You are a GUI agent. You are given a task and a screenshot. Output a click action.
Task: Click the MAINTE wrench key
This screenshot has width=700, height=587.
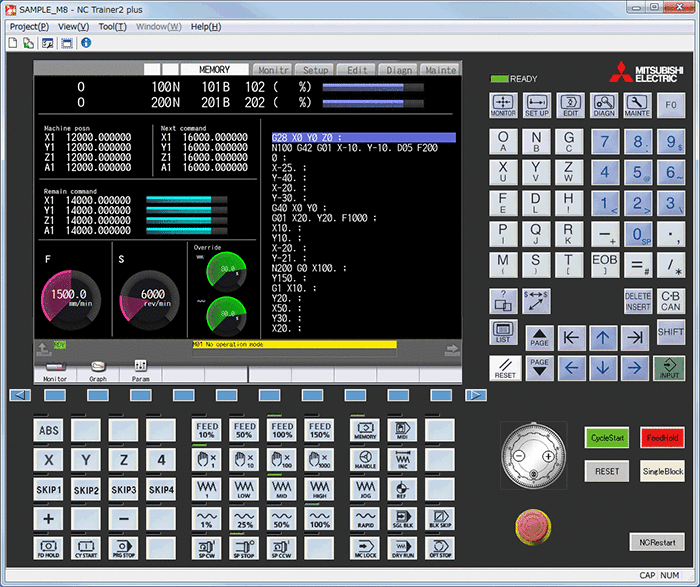click(x=637, y=105)
